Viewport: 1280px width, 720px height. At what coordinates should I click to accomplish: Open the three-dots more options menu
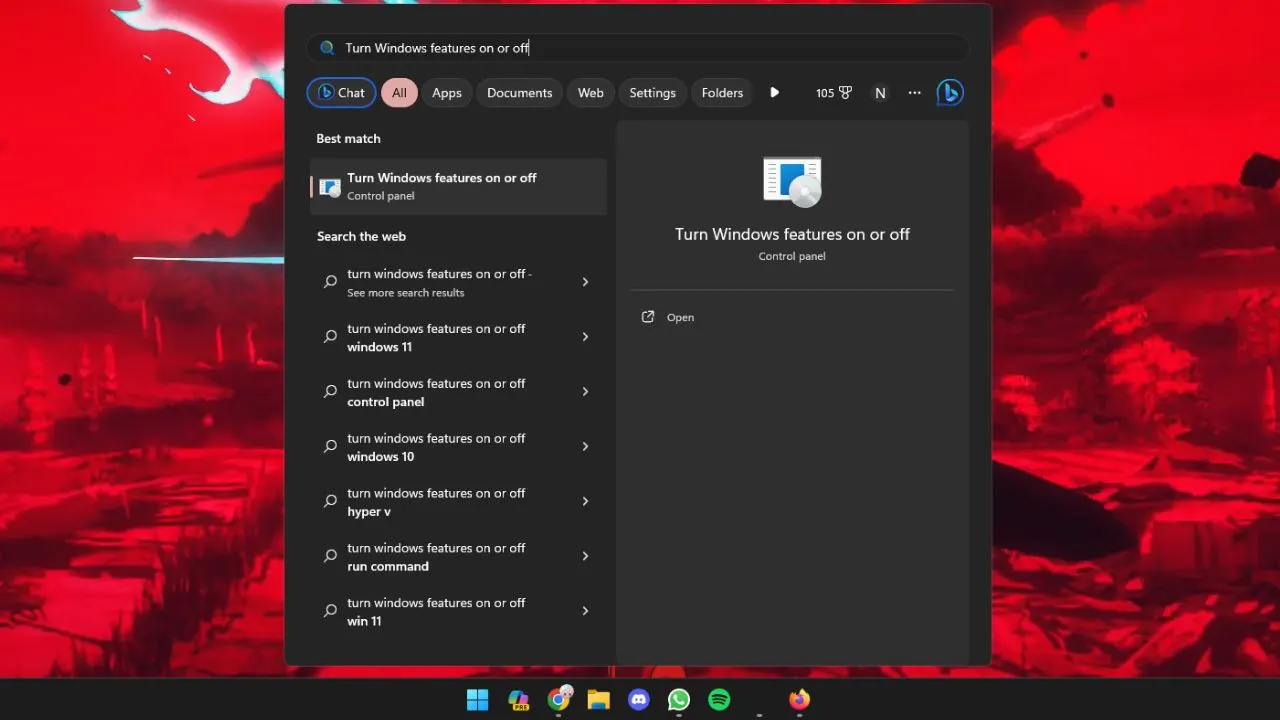pos(914,93)
